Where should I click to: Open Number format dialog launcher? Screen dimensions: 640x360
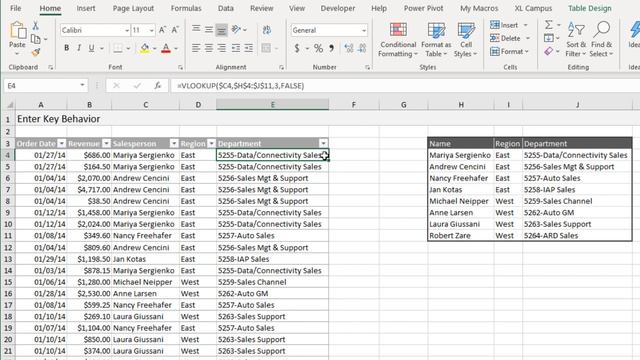(x=367, y=67)
